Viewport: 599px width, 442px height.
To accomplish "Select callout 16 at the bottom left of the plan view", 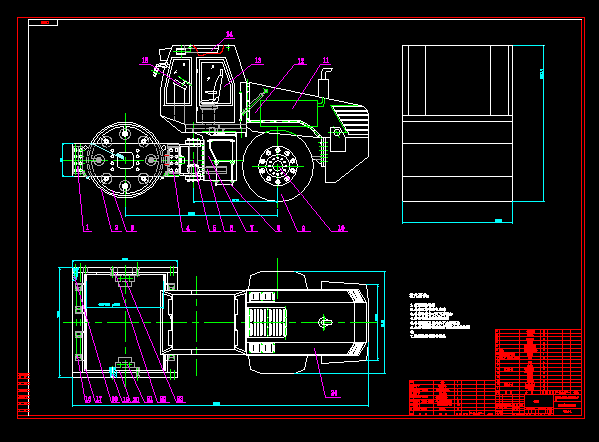I will pos(87,400).
